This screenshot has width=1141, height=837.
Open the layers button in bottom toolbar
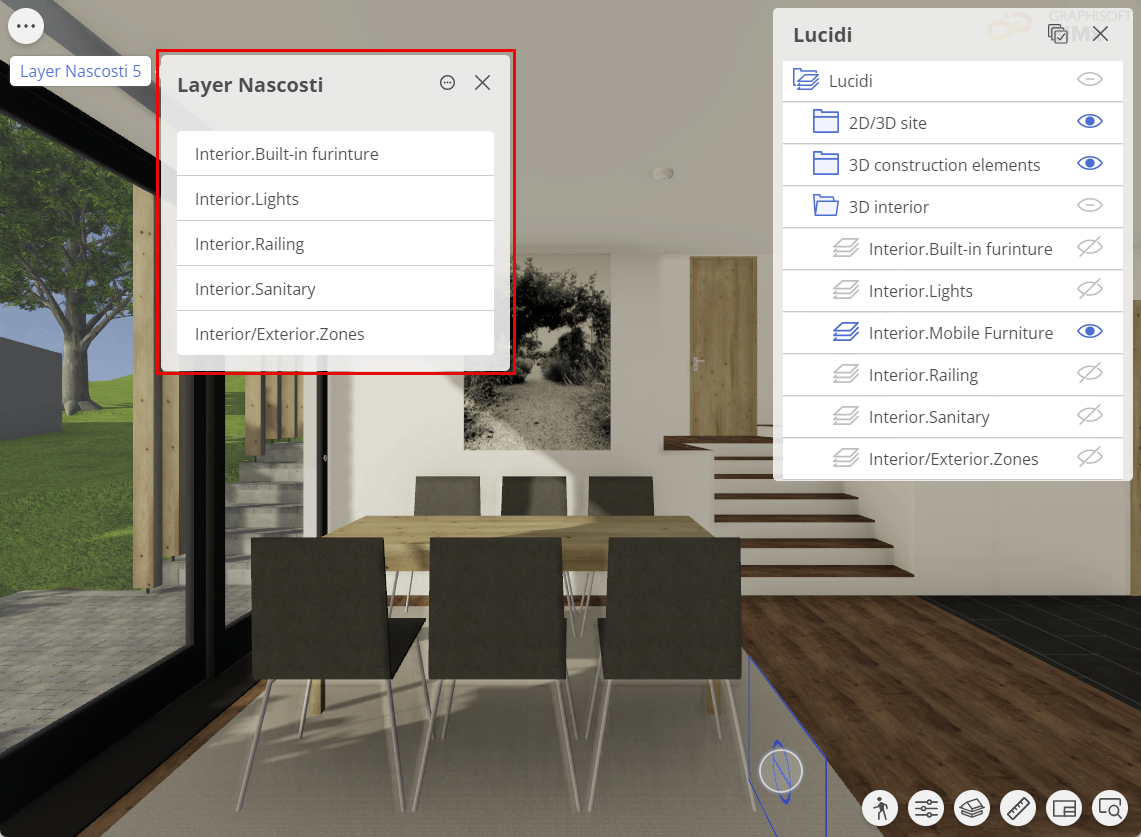972,809
